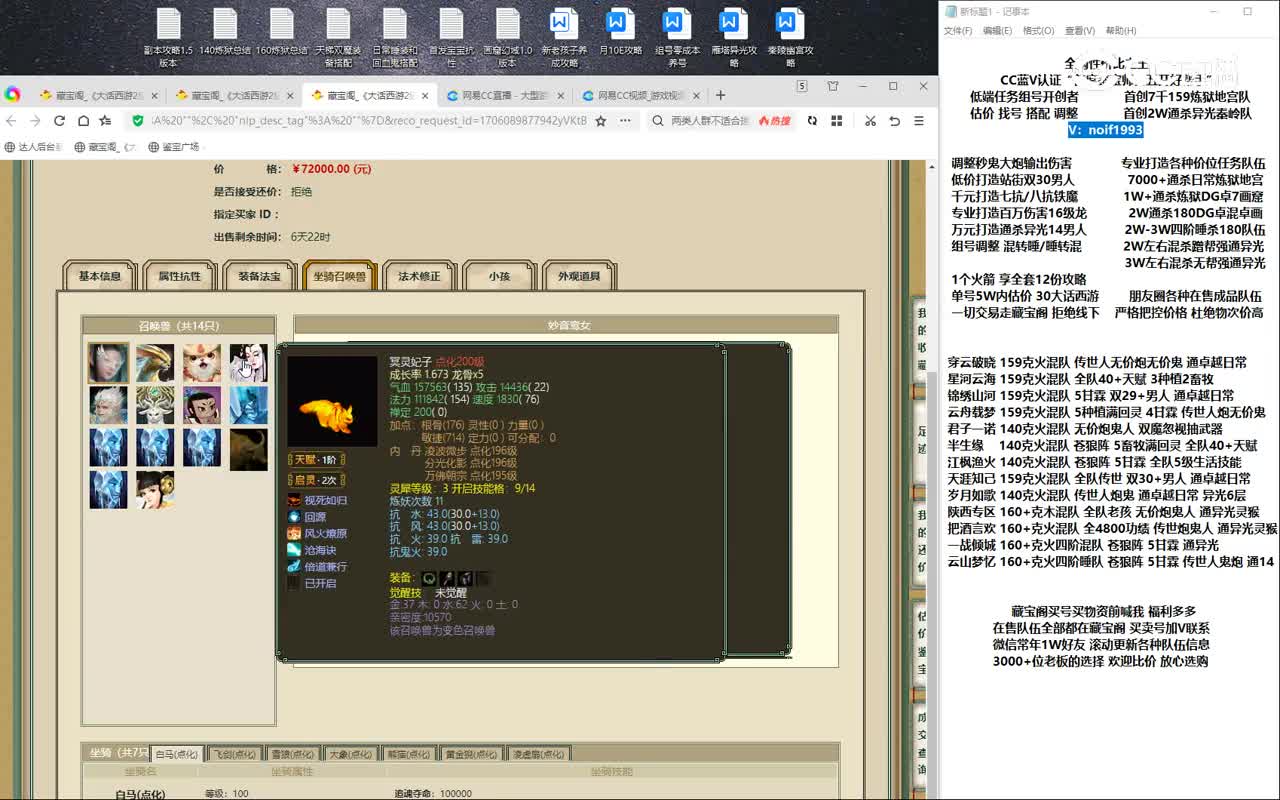The height and width of the screenshot is (800, 1280).
Task: Select the 飞剑(点化) mount tab
Action: click(x=236, y=754)
